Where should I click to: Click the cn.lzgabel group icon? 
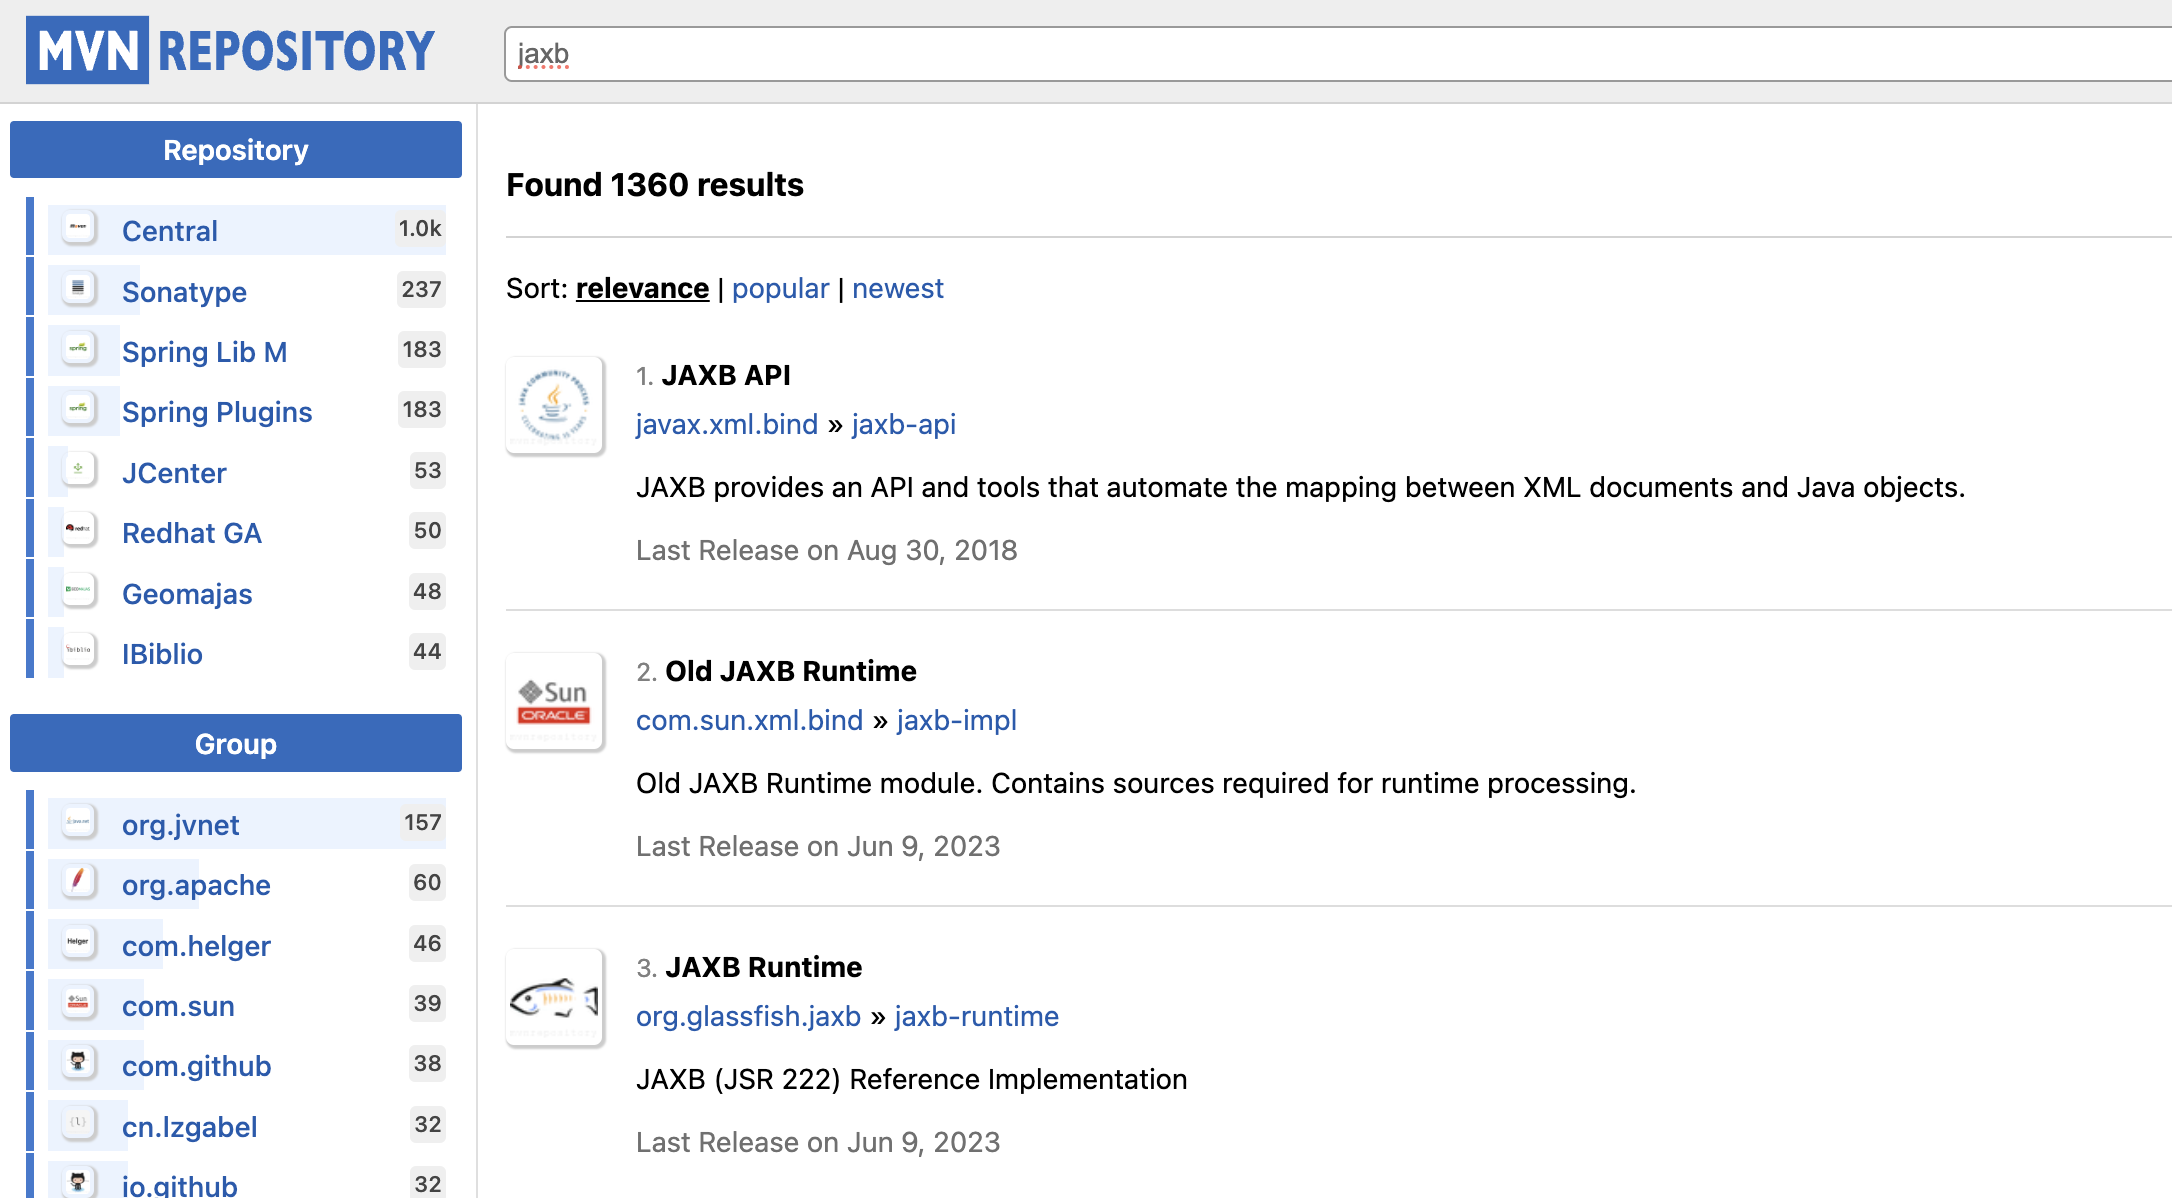(79, 1124)
